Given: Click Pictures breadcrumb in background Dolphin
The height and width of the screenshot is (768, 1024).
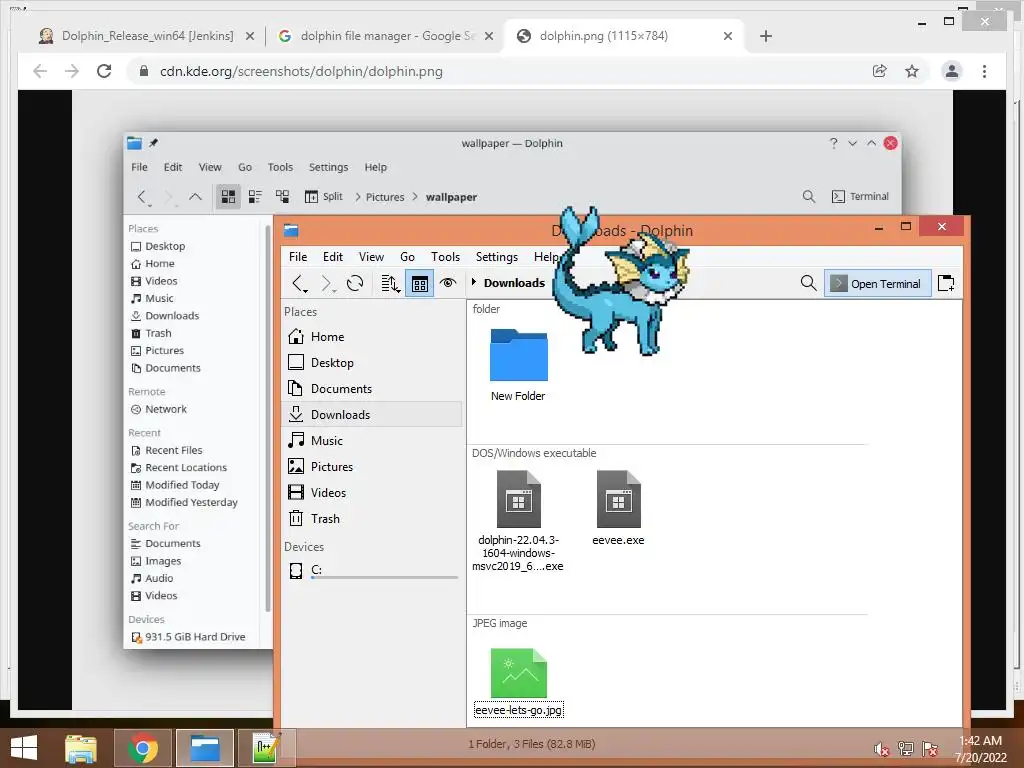Looking at the screenshot, I should pos(385,197).
